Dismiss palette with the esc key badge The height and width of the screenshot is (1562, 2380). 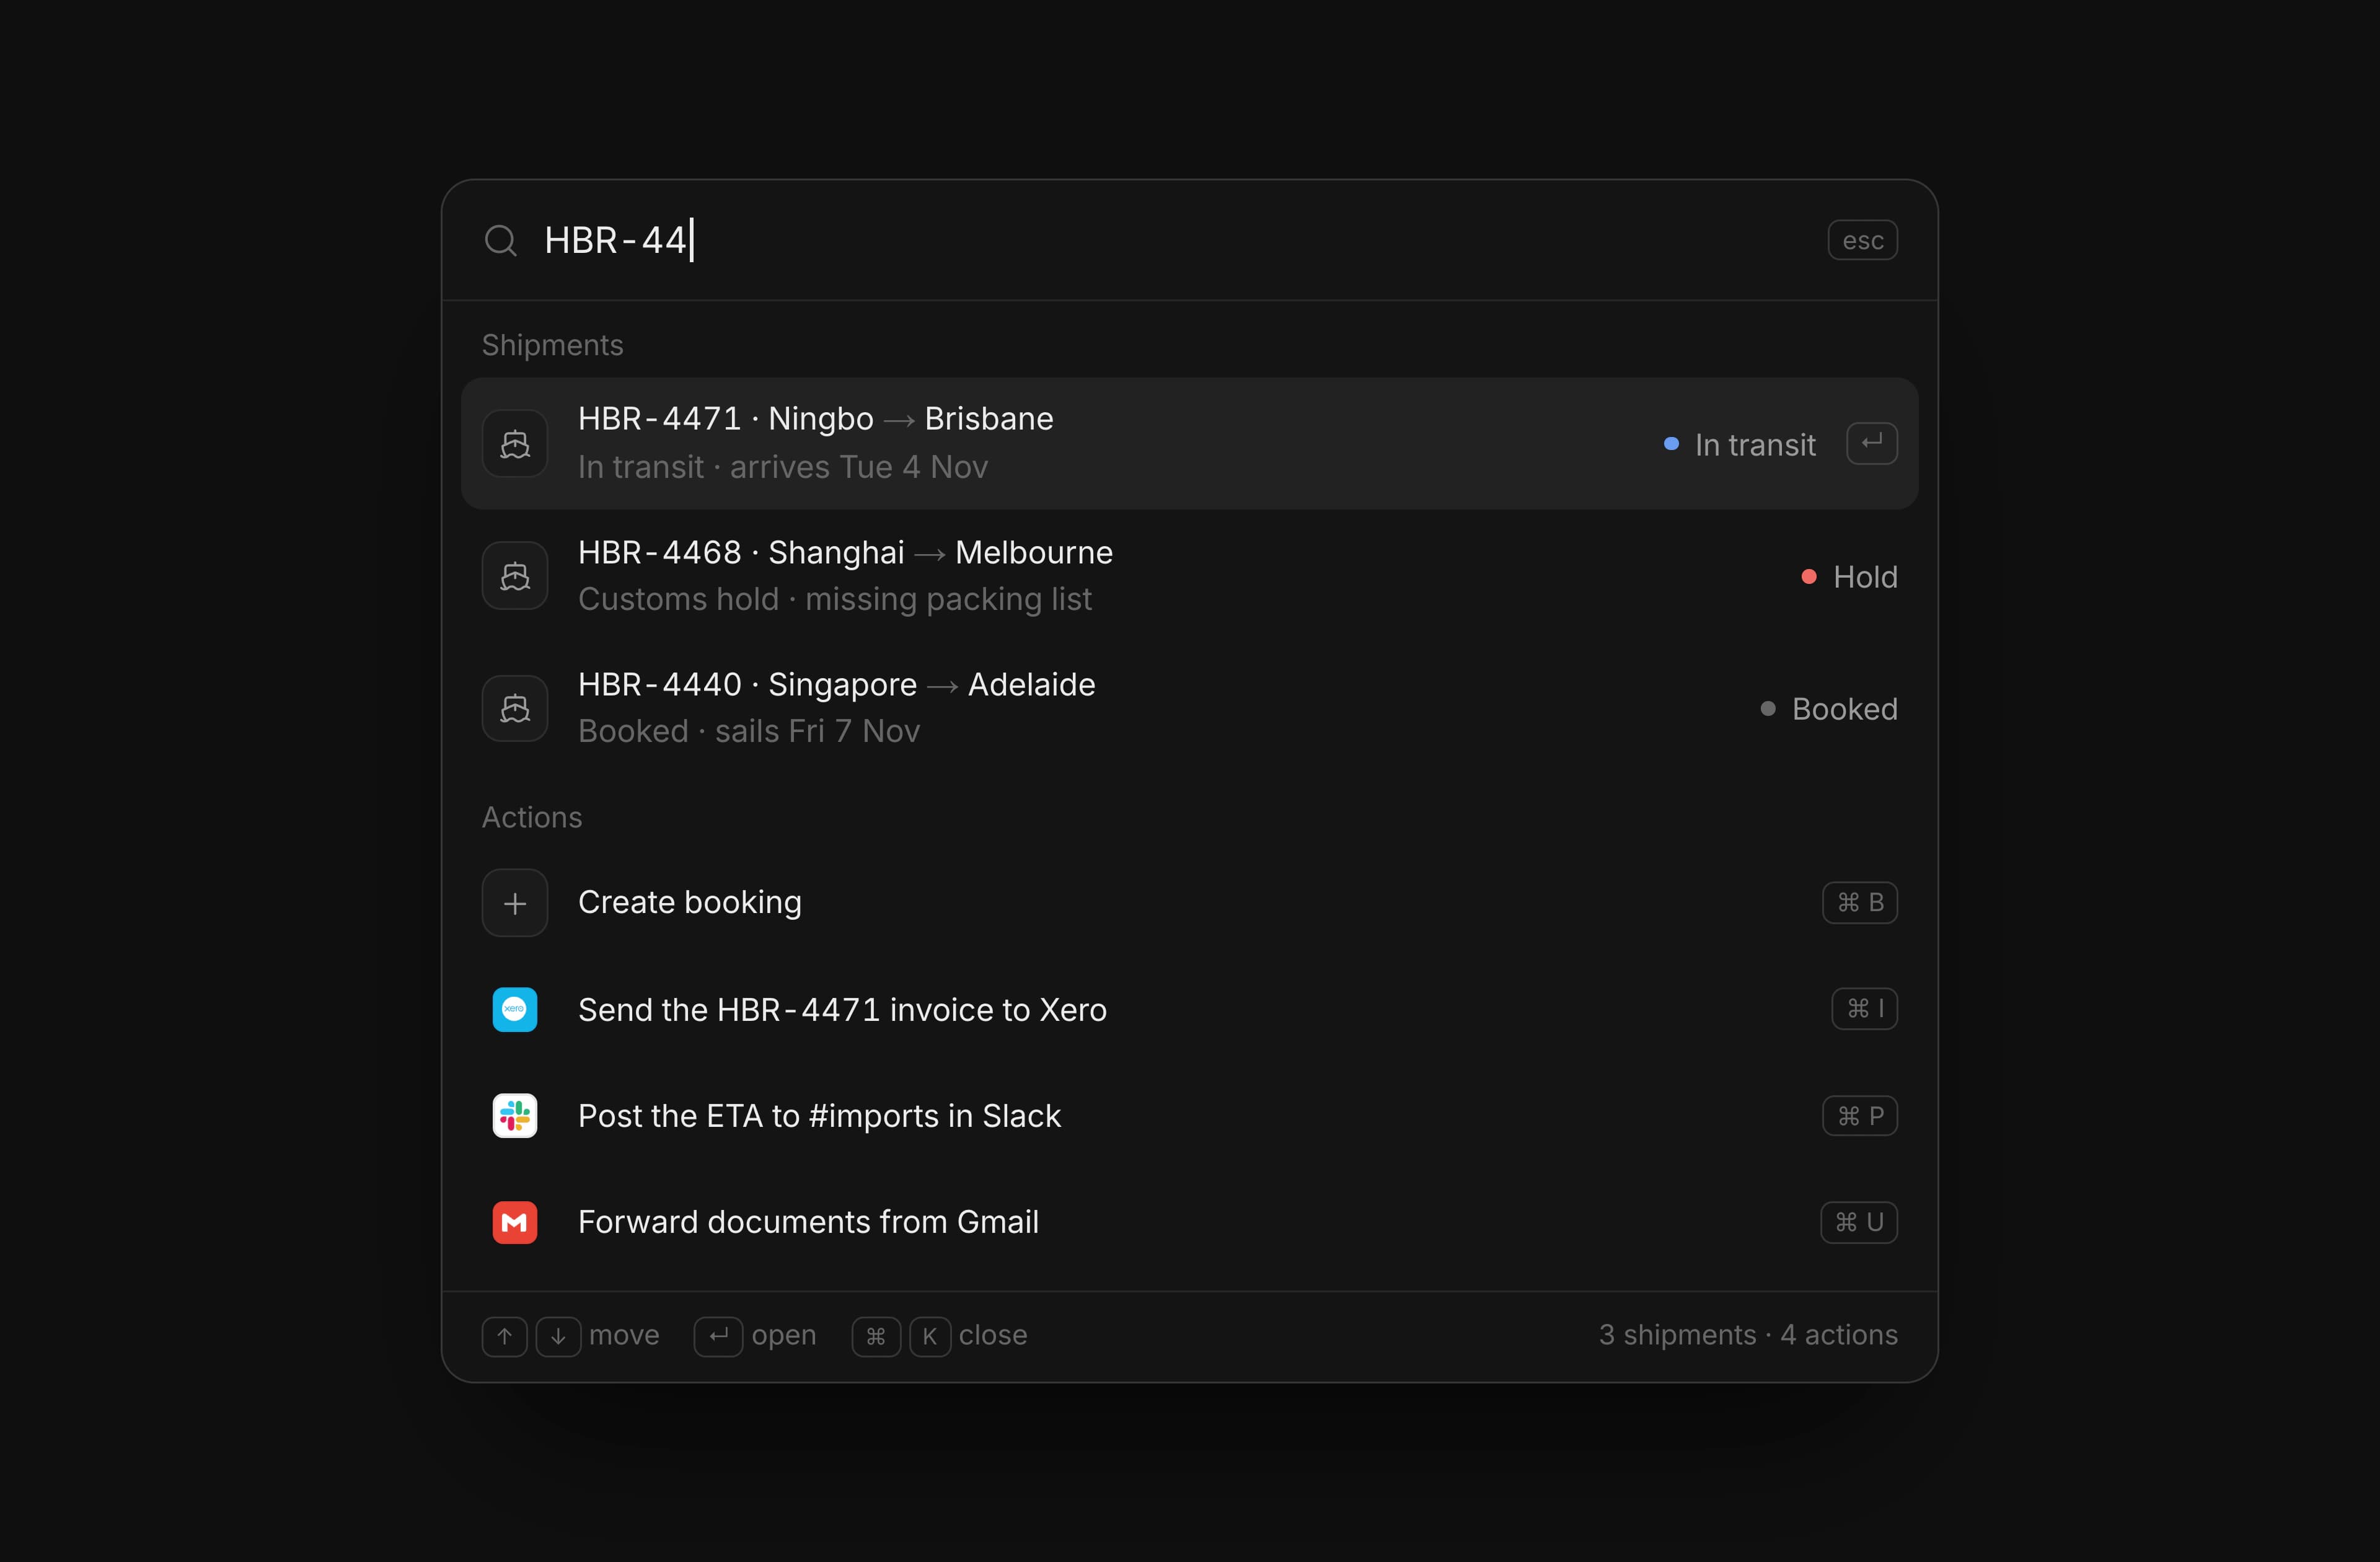tap(1862, 241)
